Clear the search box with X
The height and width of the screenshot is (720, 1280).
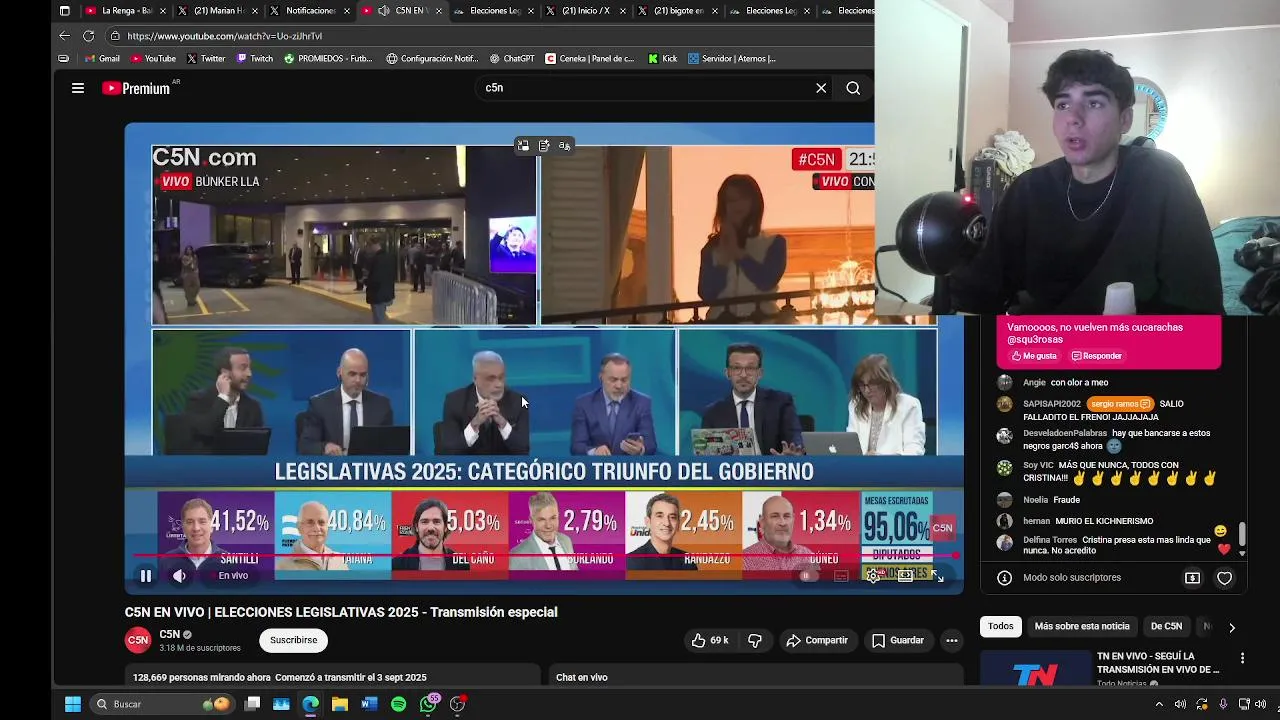point(821,88)
